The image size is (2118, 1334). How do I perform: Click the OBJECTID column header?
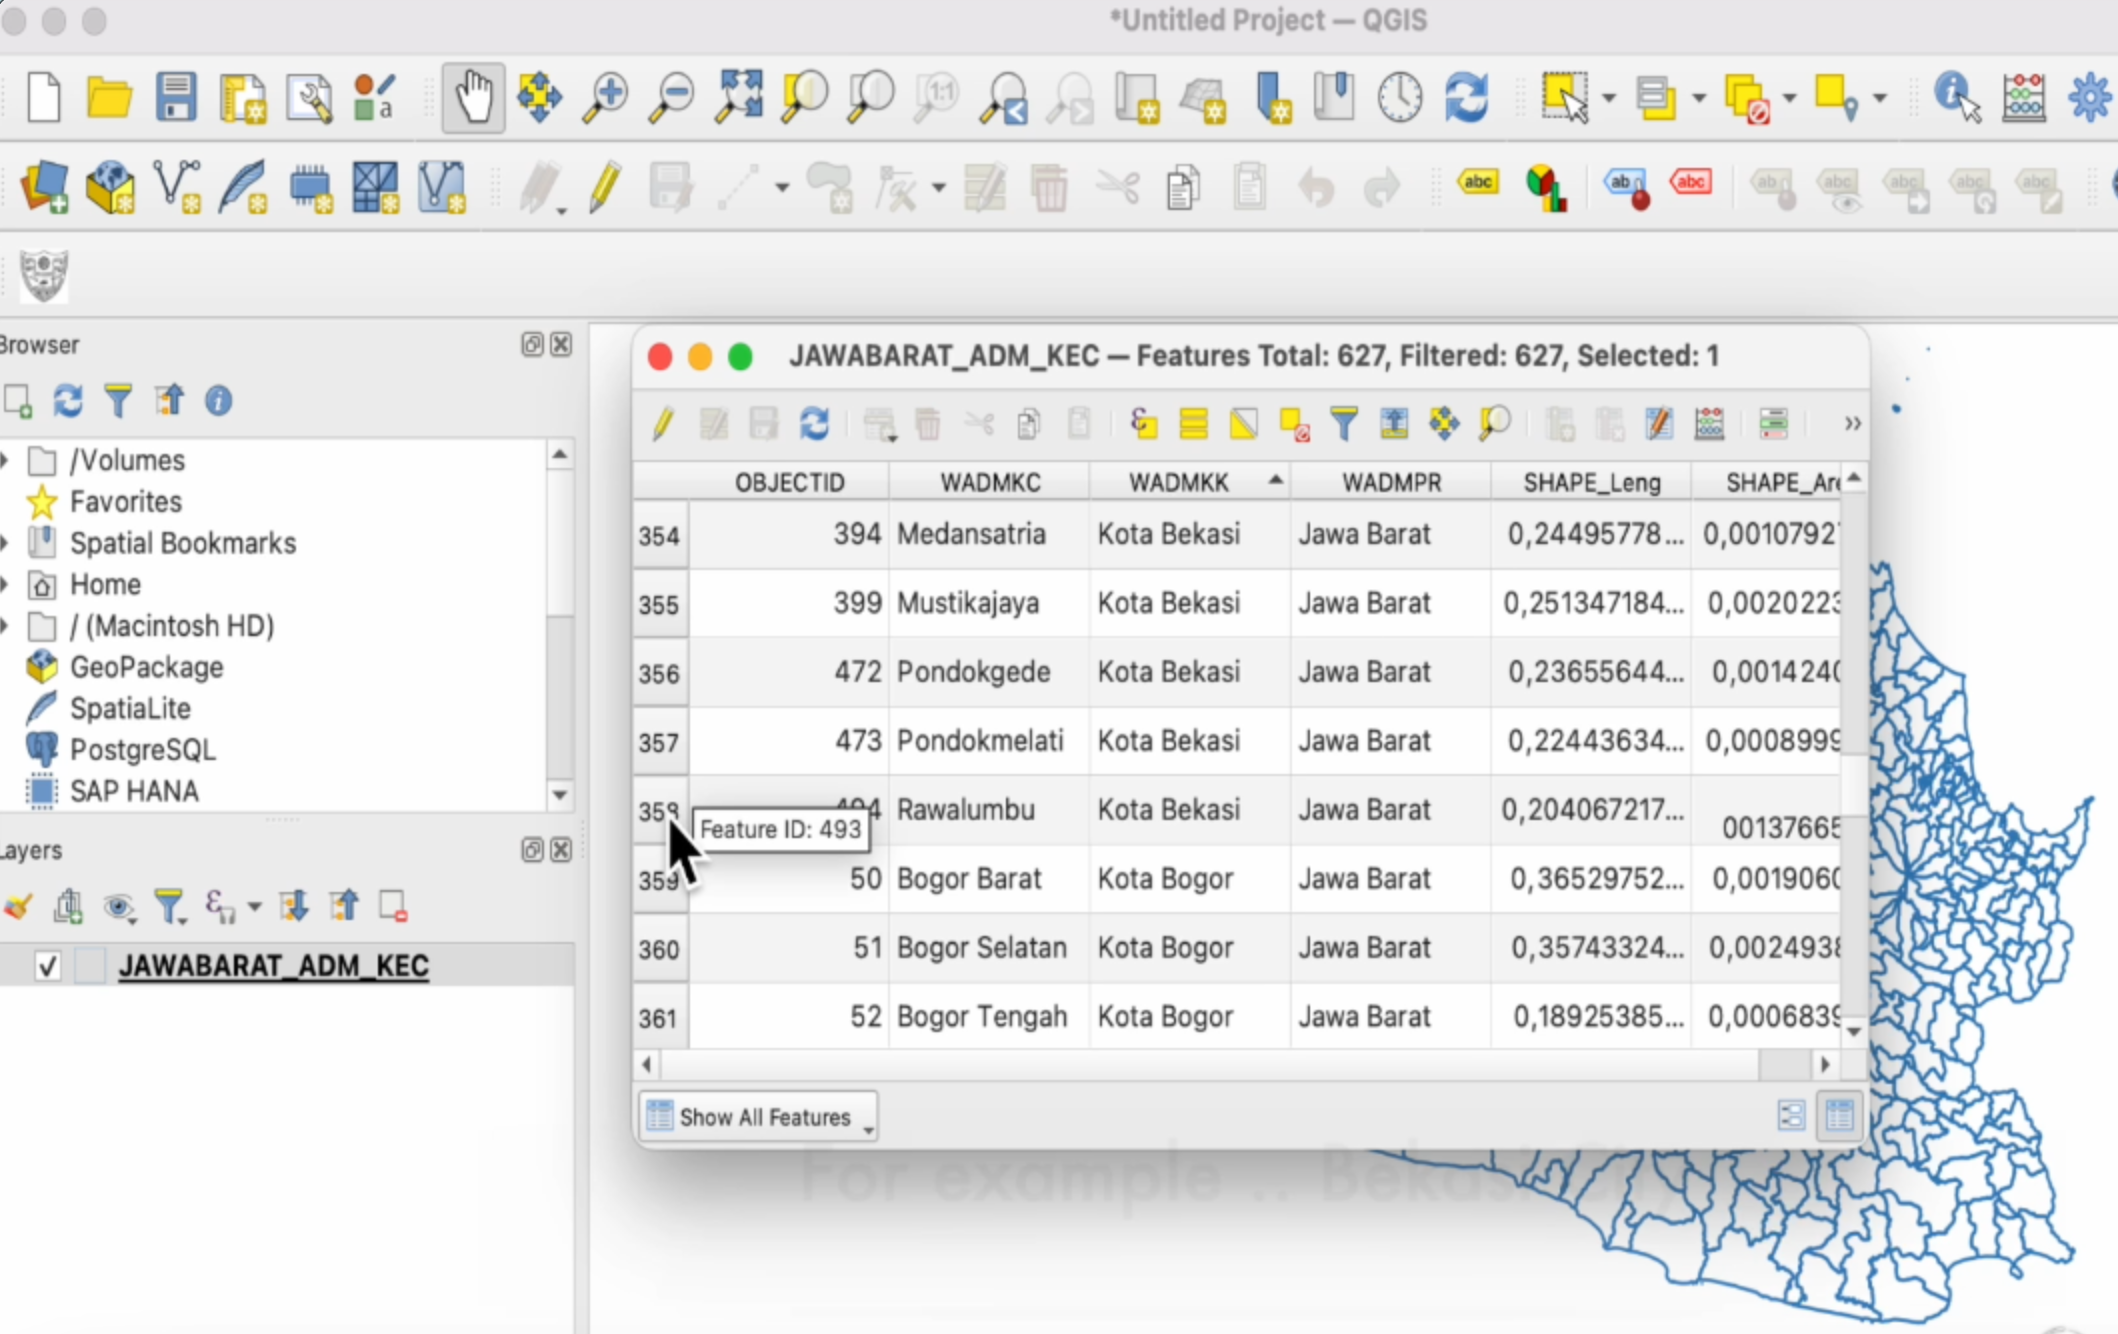click(789, 483)
